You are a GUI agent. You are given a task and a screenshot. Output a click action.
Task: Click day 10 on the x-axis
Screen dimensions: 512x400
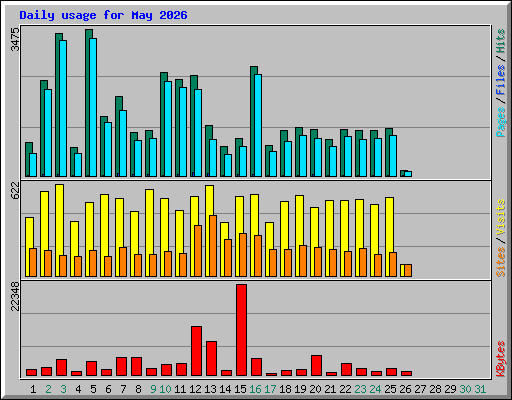pos(165,389)
